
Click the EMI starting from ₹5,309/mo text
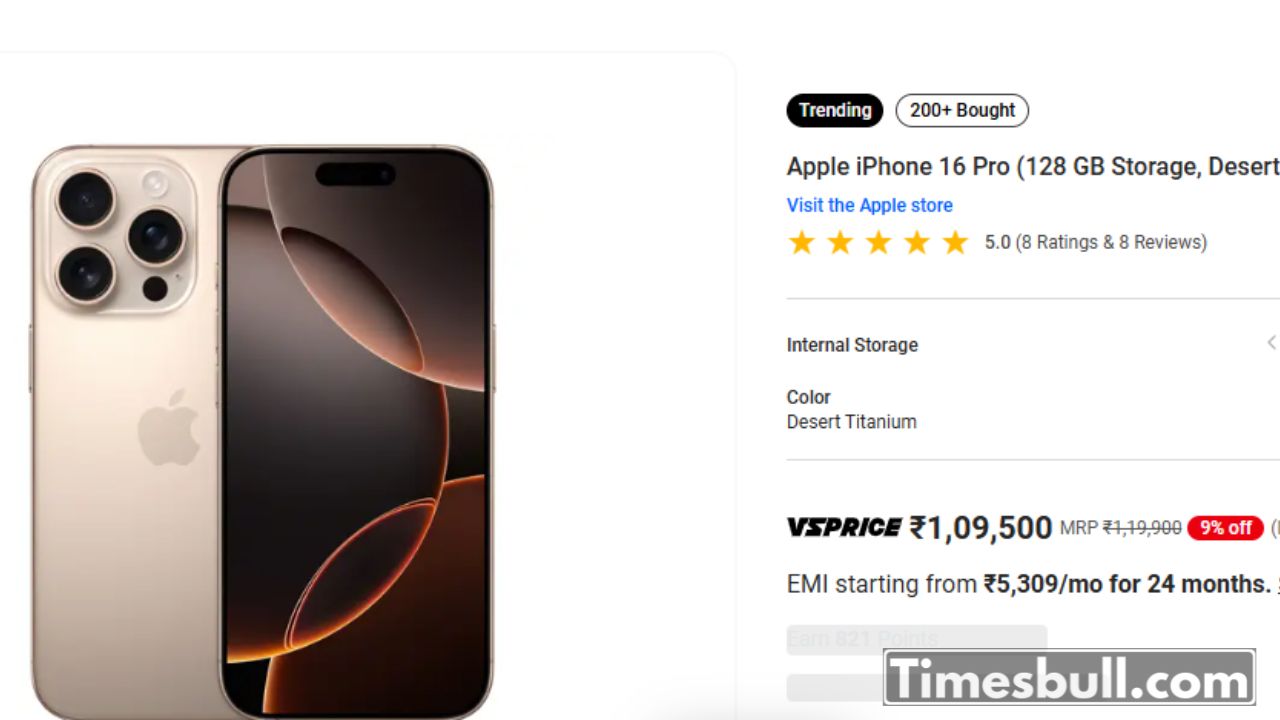pyautogui.click(x=1028, y=583)
